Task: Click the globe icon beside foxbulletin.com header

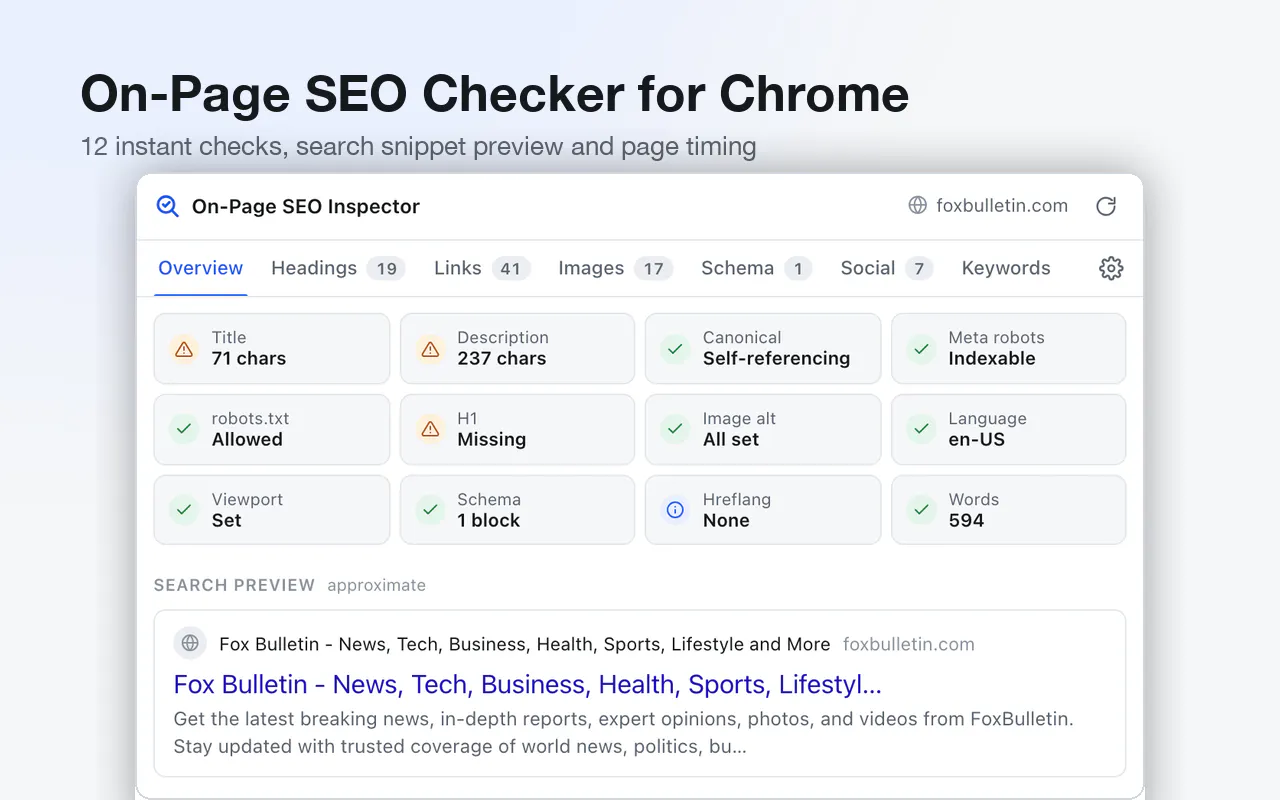Action: (x=917, y=206)
